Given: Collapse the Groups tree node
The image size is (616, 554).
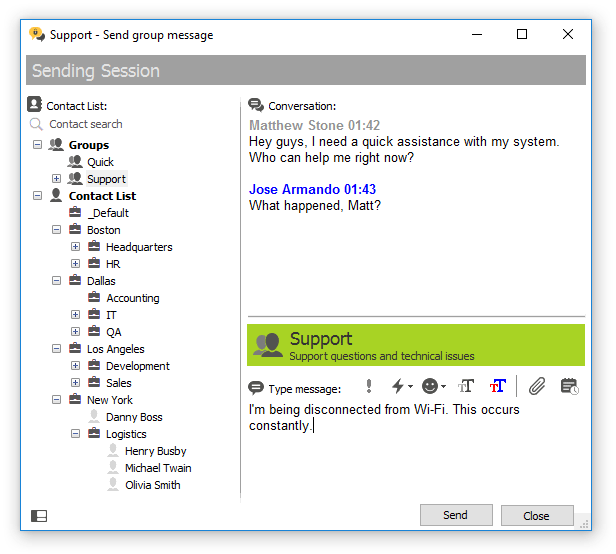Looking at the screenshot, I should click(x=37, y=145).
